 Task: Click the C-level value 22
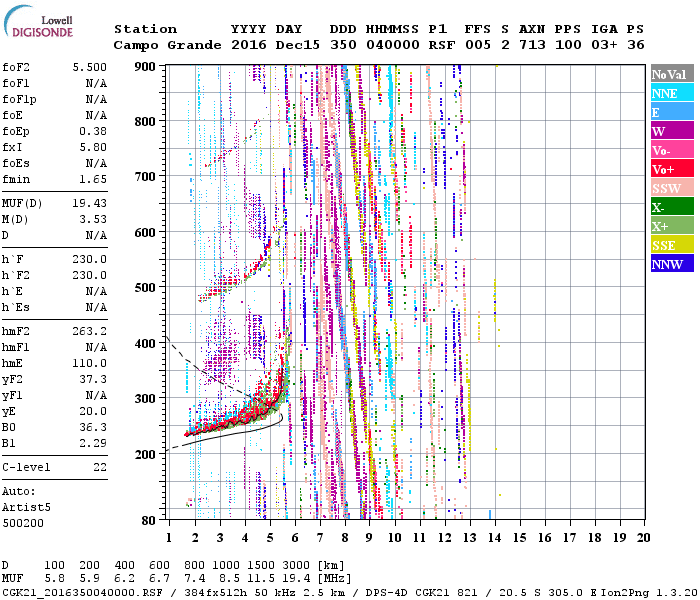pyautogui.click(x=100, y=467)
